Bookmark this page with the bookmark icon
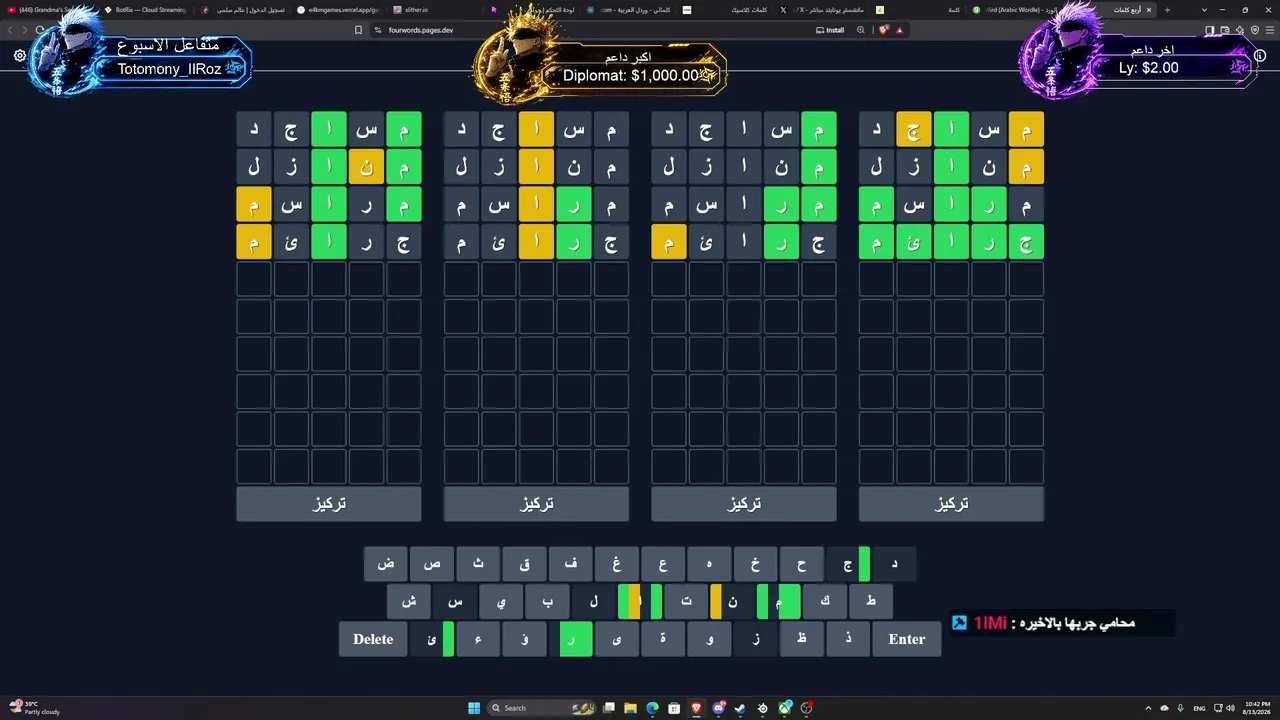The height and width of the screenshot is (720, 1280). pyautogui.click(x=358, y=30)
